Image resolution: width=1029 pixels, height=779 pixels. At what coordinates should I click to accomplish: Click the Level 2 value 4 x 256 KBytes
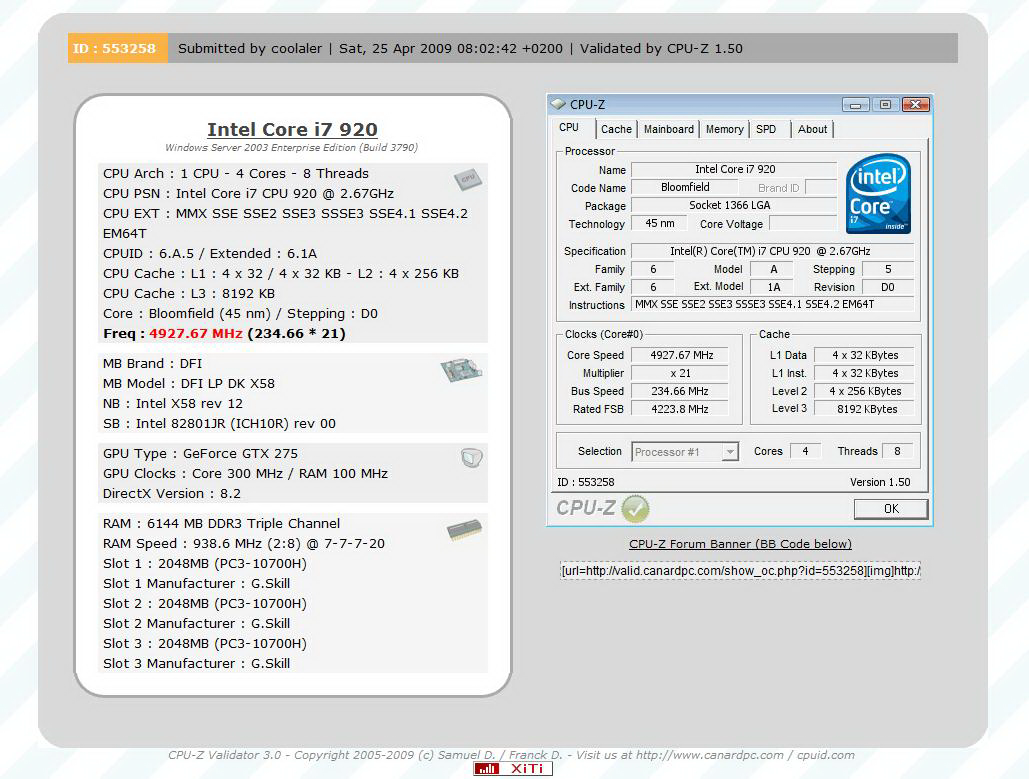click(x=865, y=391)
